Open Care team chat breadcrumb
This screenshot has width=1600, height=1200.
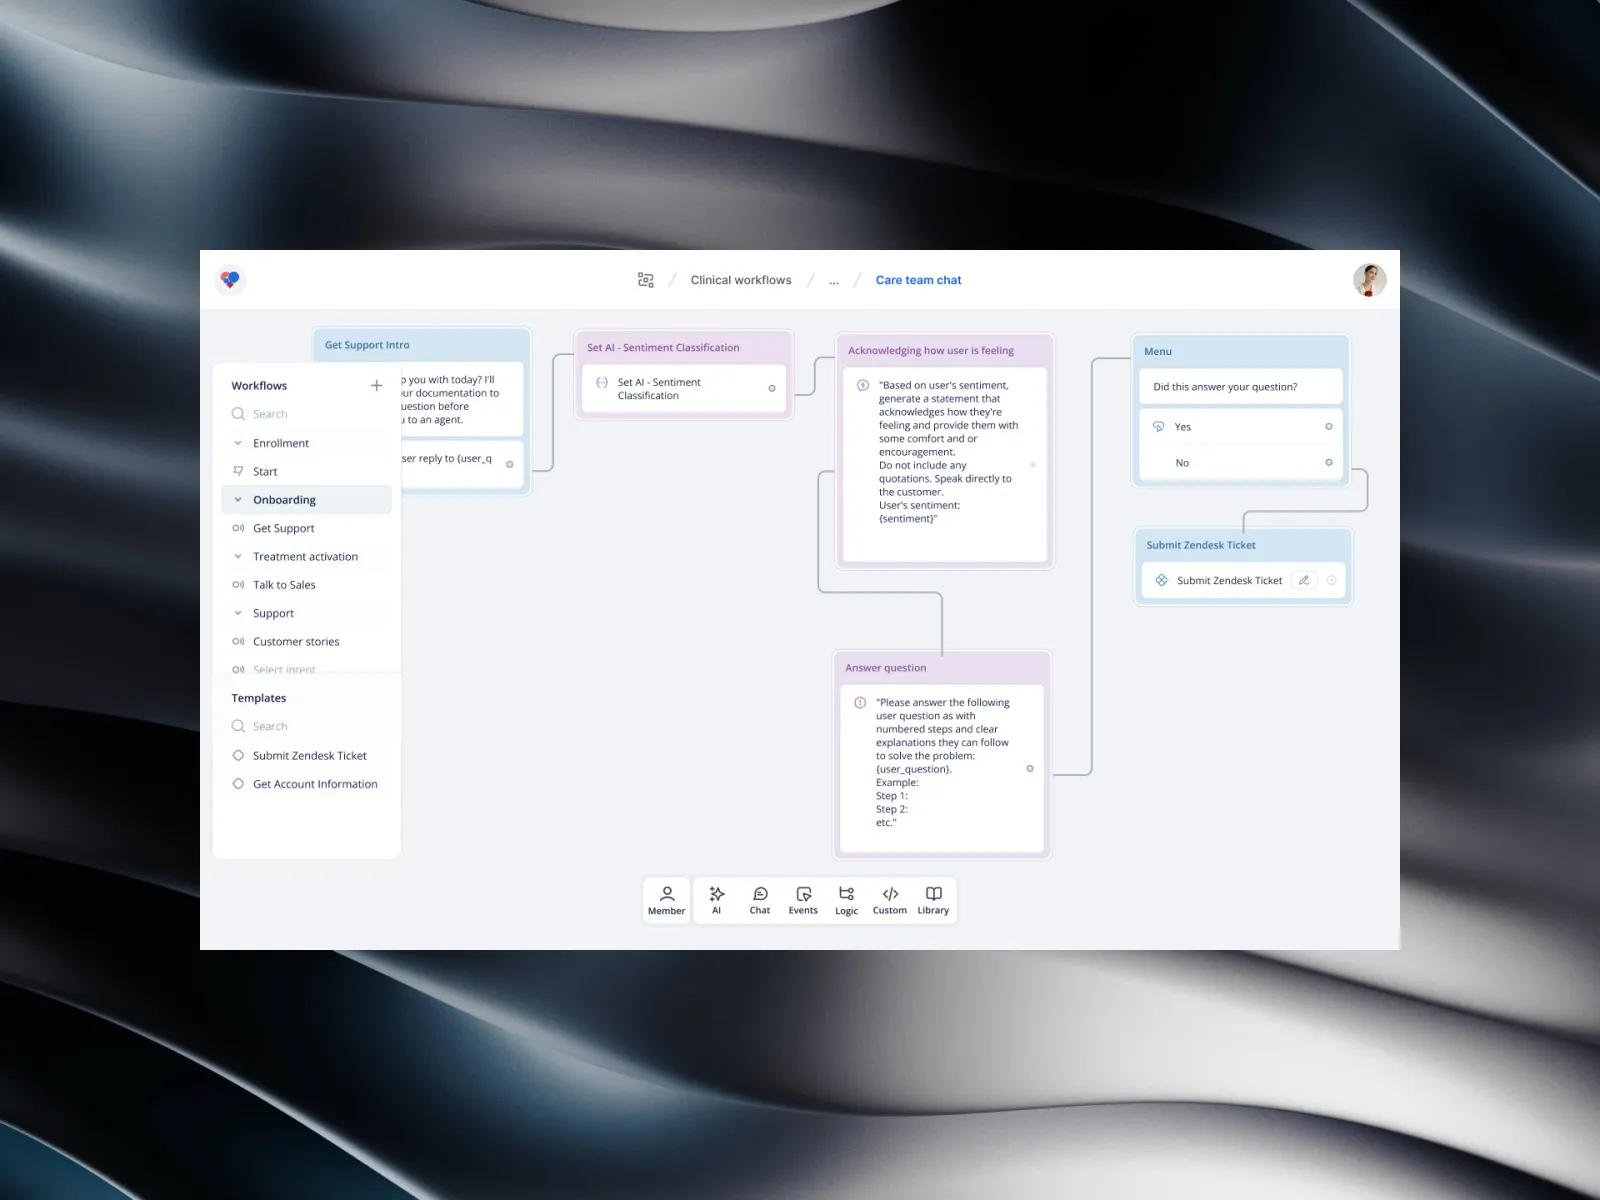pyautogui.click(x=918, y=280)
